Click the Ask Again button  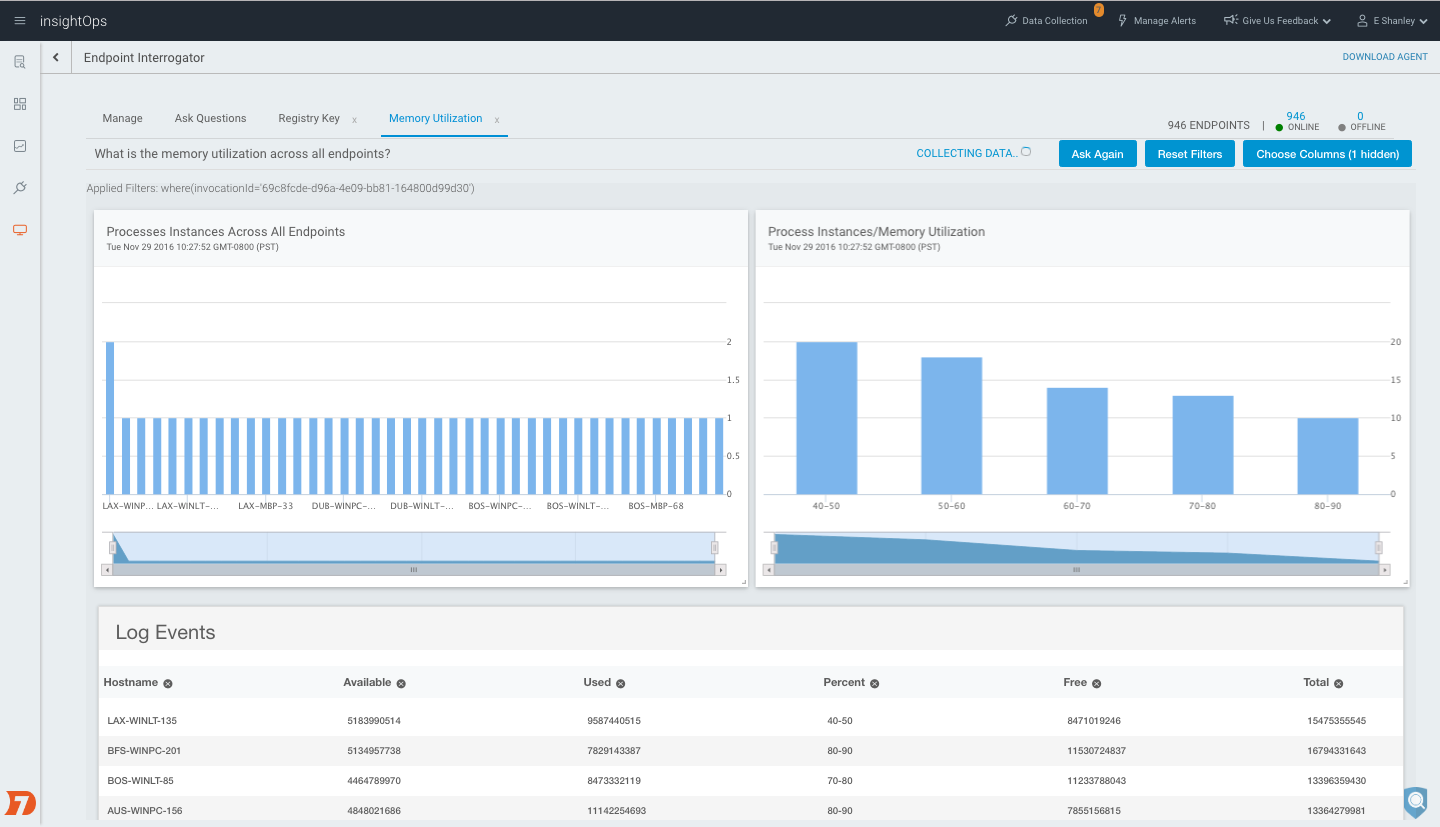[x=1097, y=154]
